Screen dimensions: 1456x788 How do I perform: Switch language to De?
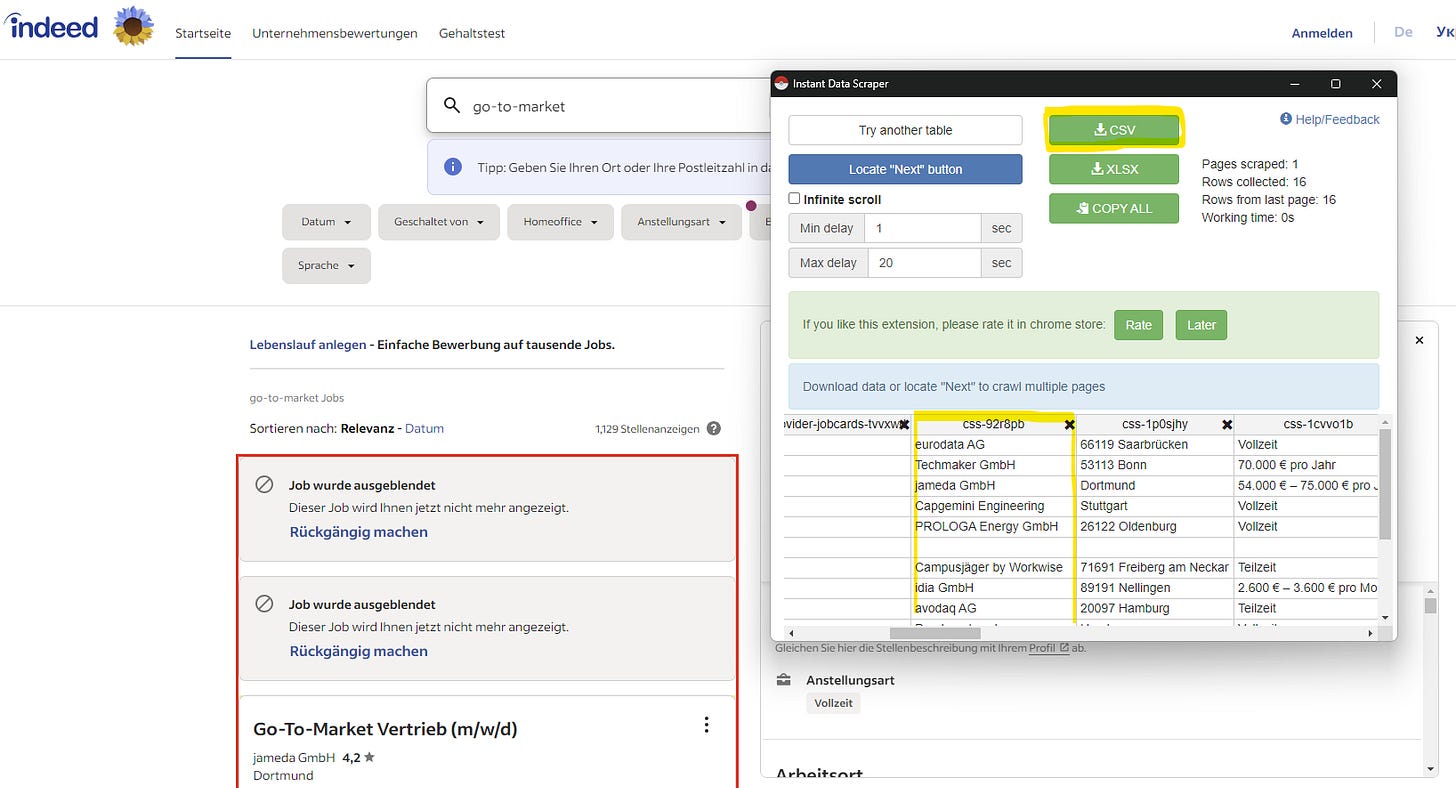click(1403, 32)
